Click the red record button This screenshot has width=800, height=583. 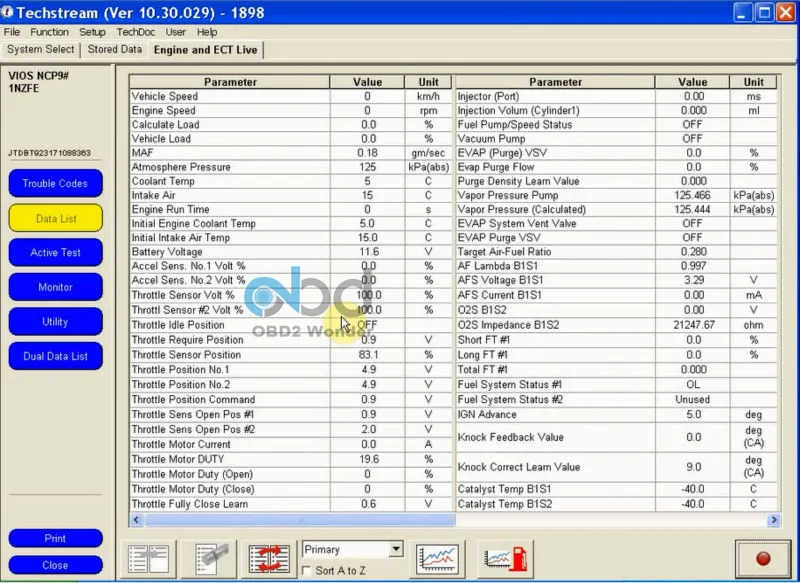(x=763, y=559)
